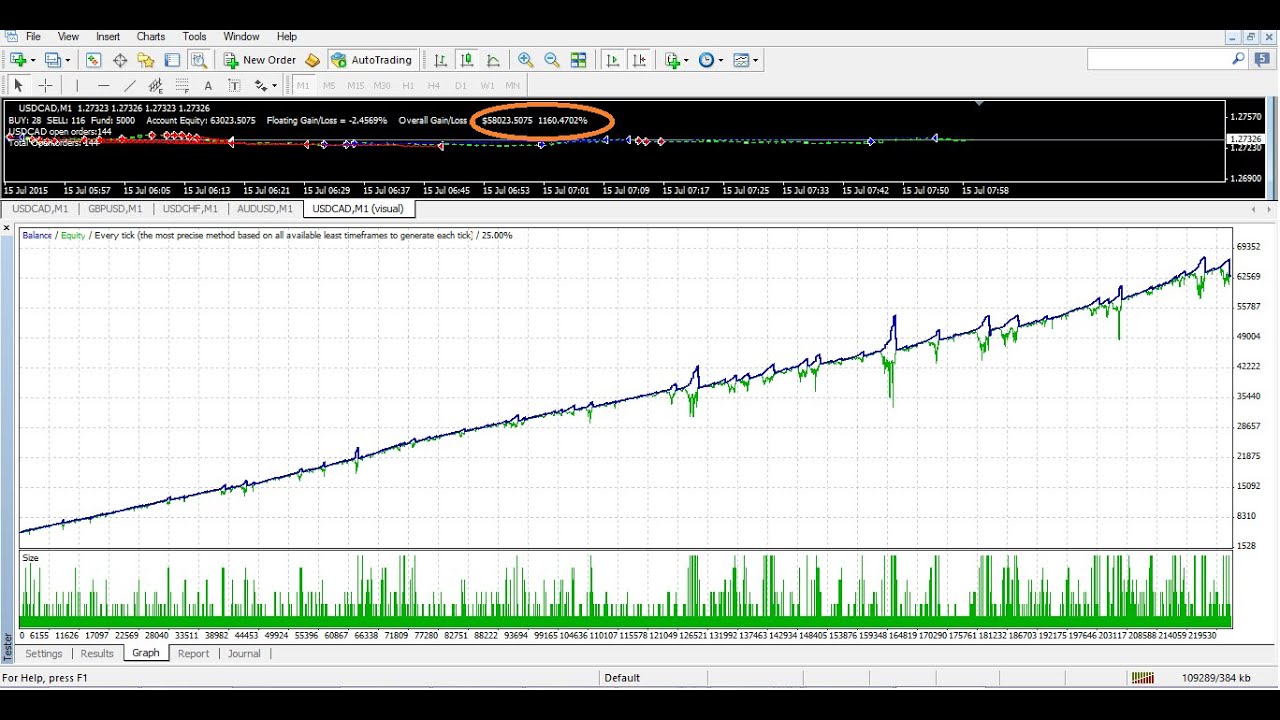Toggle the AutoTrading button

pyautogui.click(x=372, y=60)
